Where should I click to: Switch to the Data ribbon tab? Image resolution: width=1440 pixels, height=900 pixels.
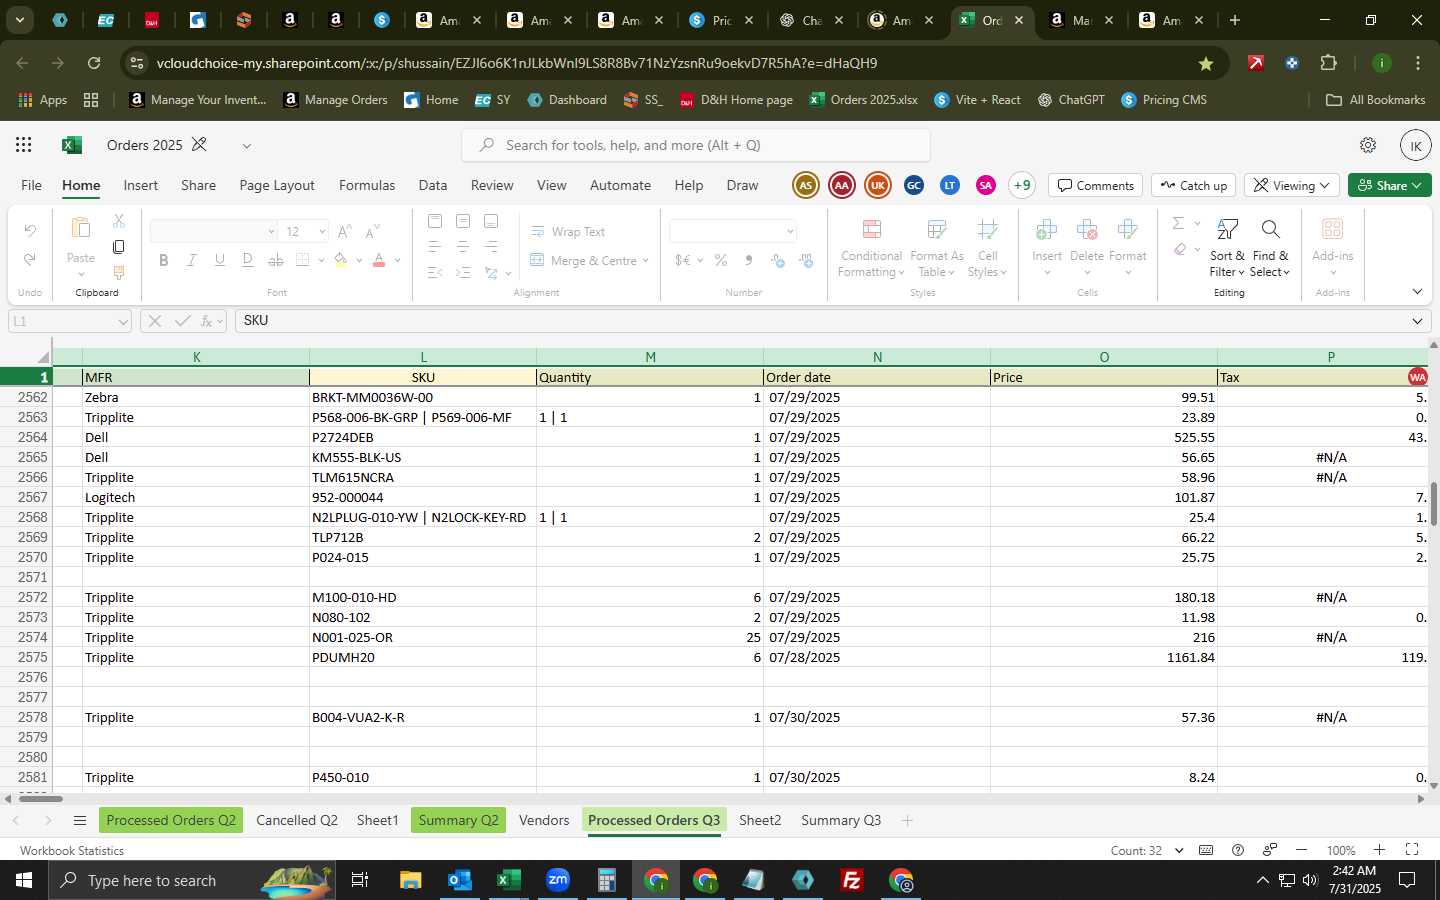tap(433, 185)
